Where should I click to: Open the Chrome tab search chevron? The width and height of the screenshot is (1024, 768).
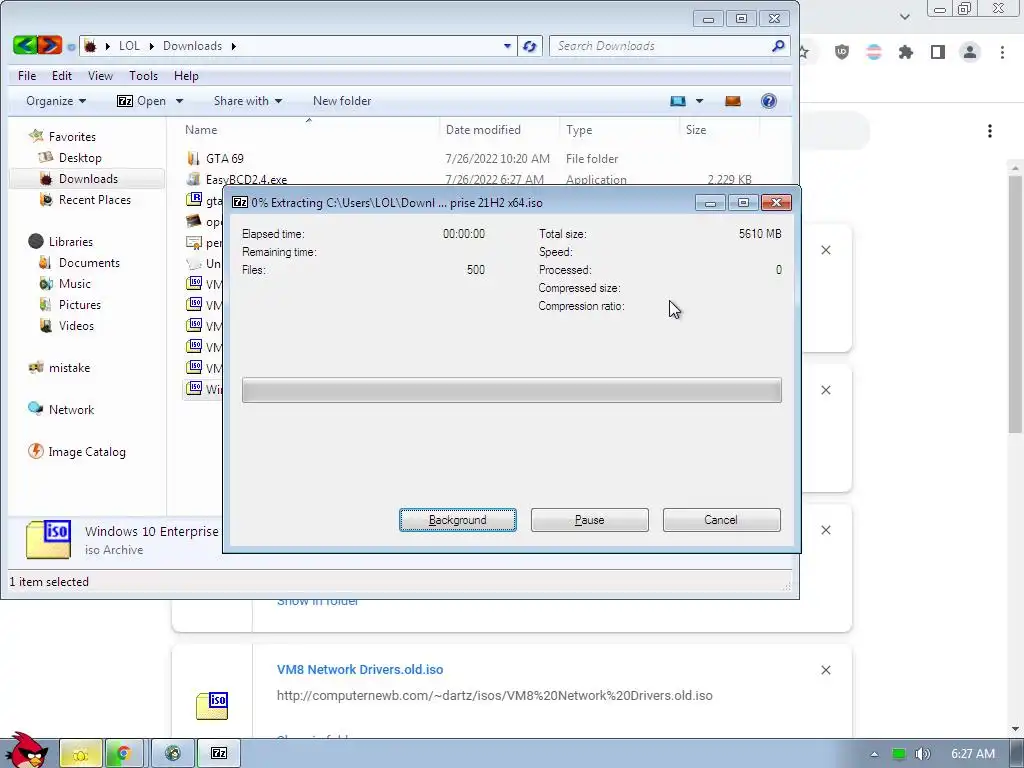[904, 16]
